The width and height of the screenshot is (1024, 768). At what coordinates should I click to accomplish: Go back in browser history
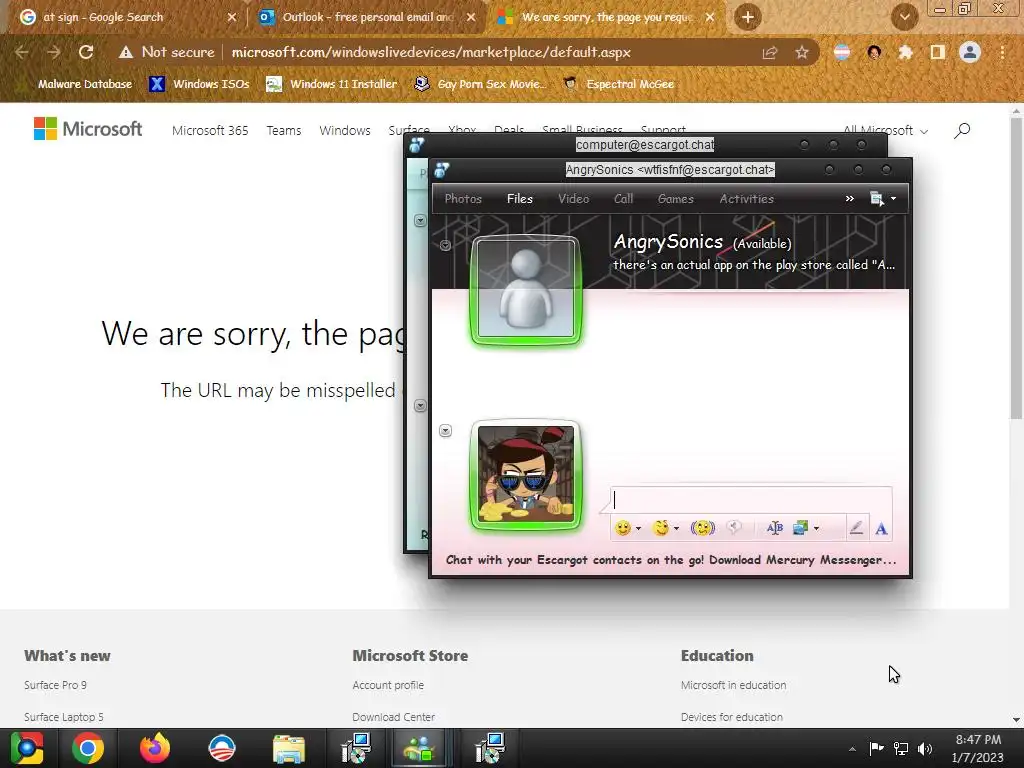tap(22, 52)
